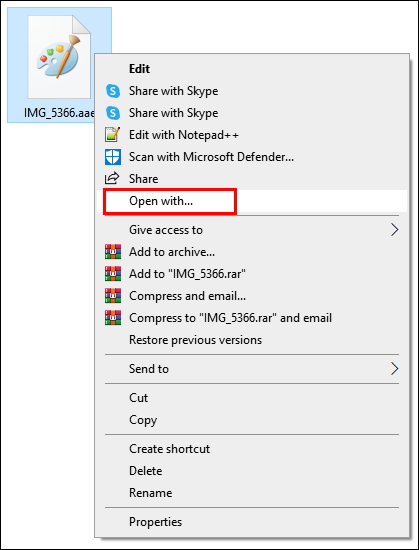Screen dimensions: 419x550
Task: Click WinRAR icon beside Add to archive
Action: (113, 252)
